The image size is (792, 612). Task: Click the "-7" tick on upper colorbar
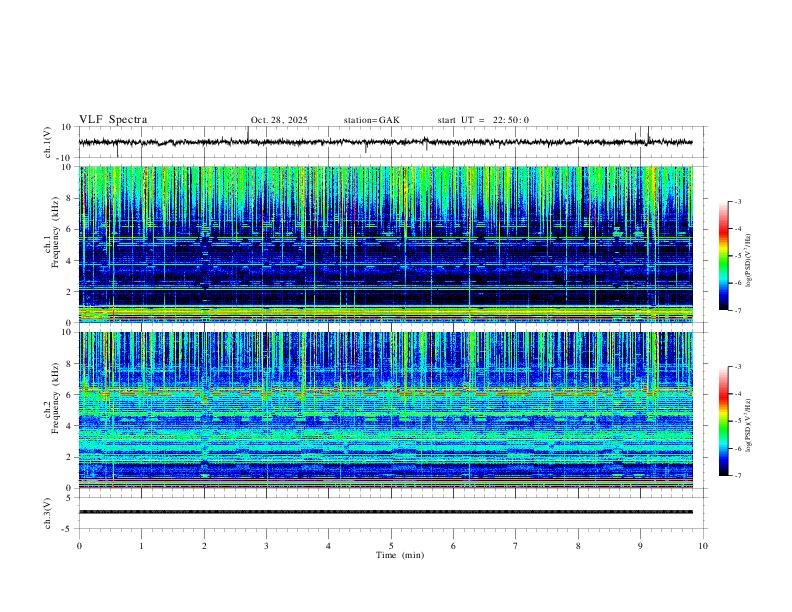(x=738, y=311)
